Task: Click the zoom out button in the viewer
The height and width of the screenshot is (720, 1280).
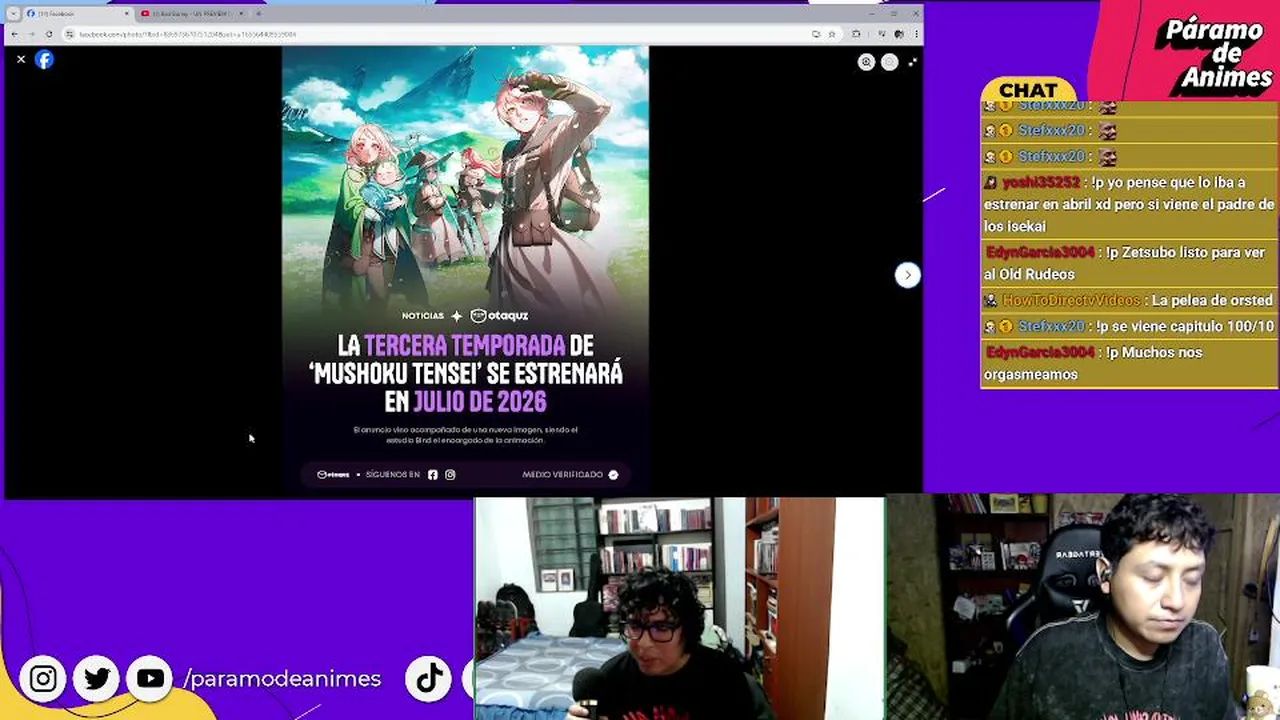Action: click(x=889, y=62)
